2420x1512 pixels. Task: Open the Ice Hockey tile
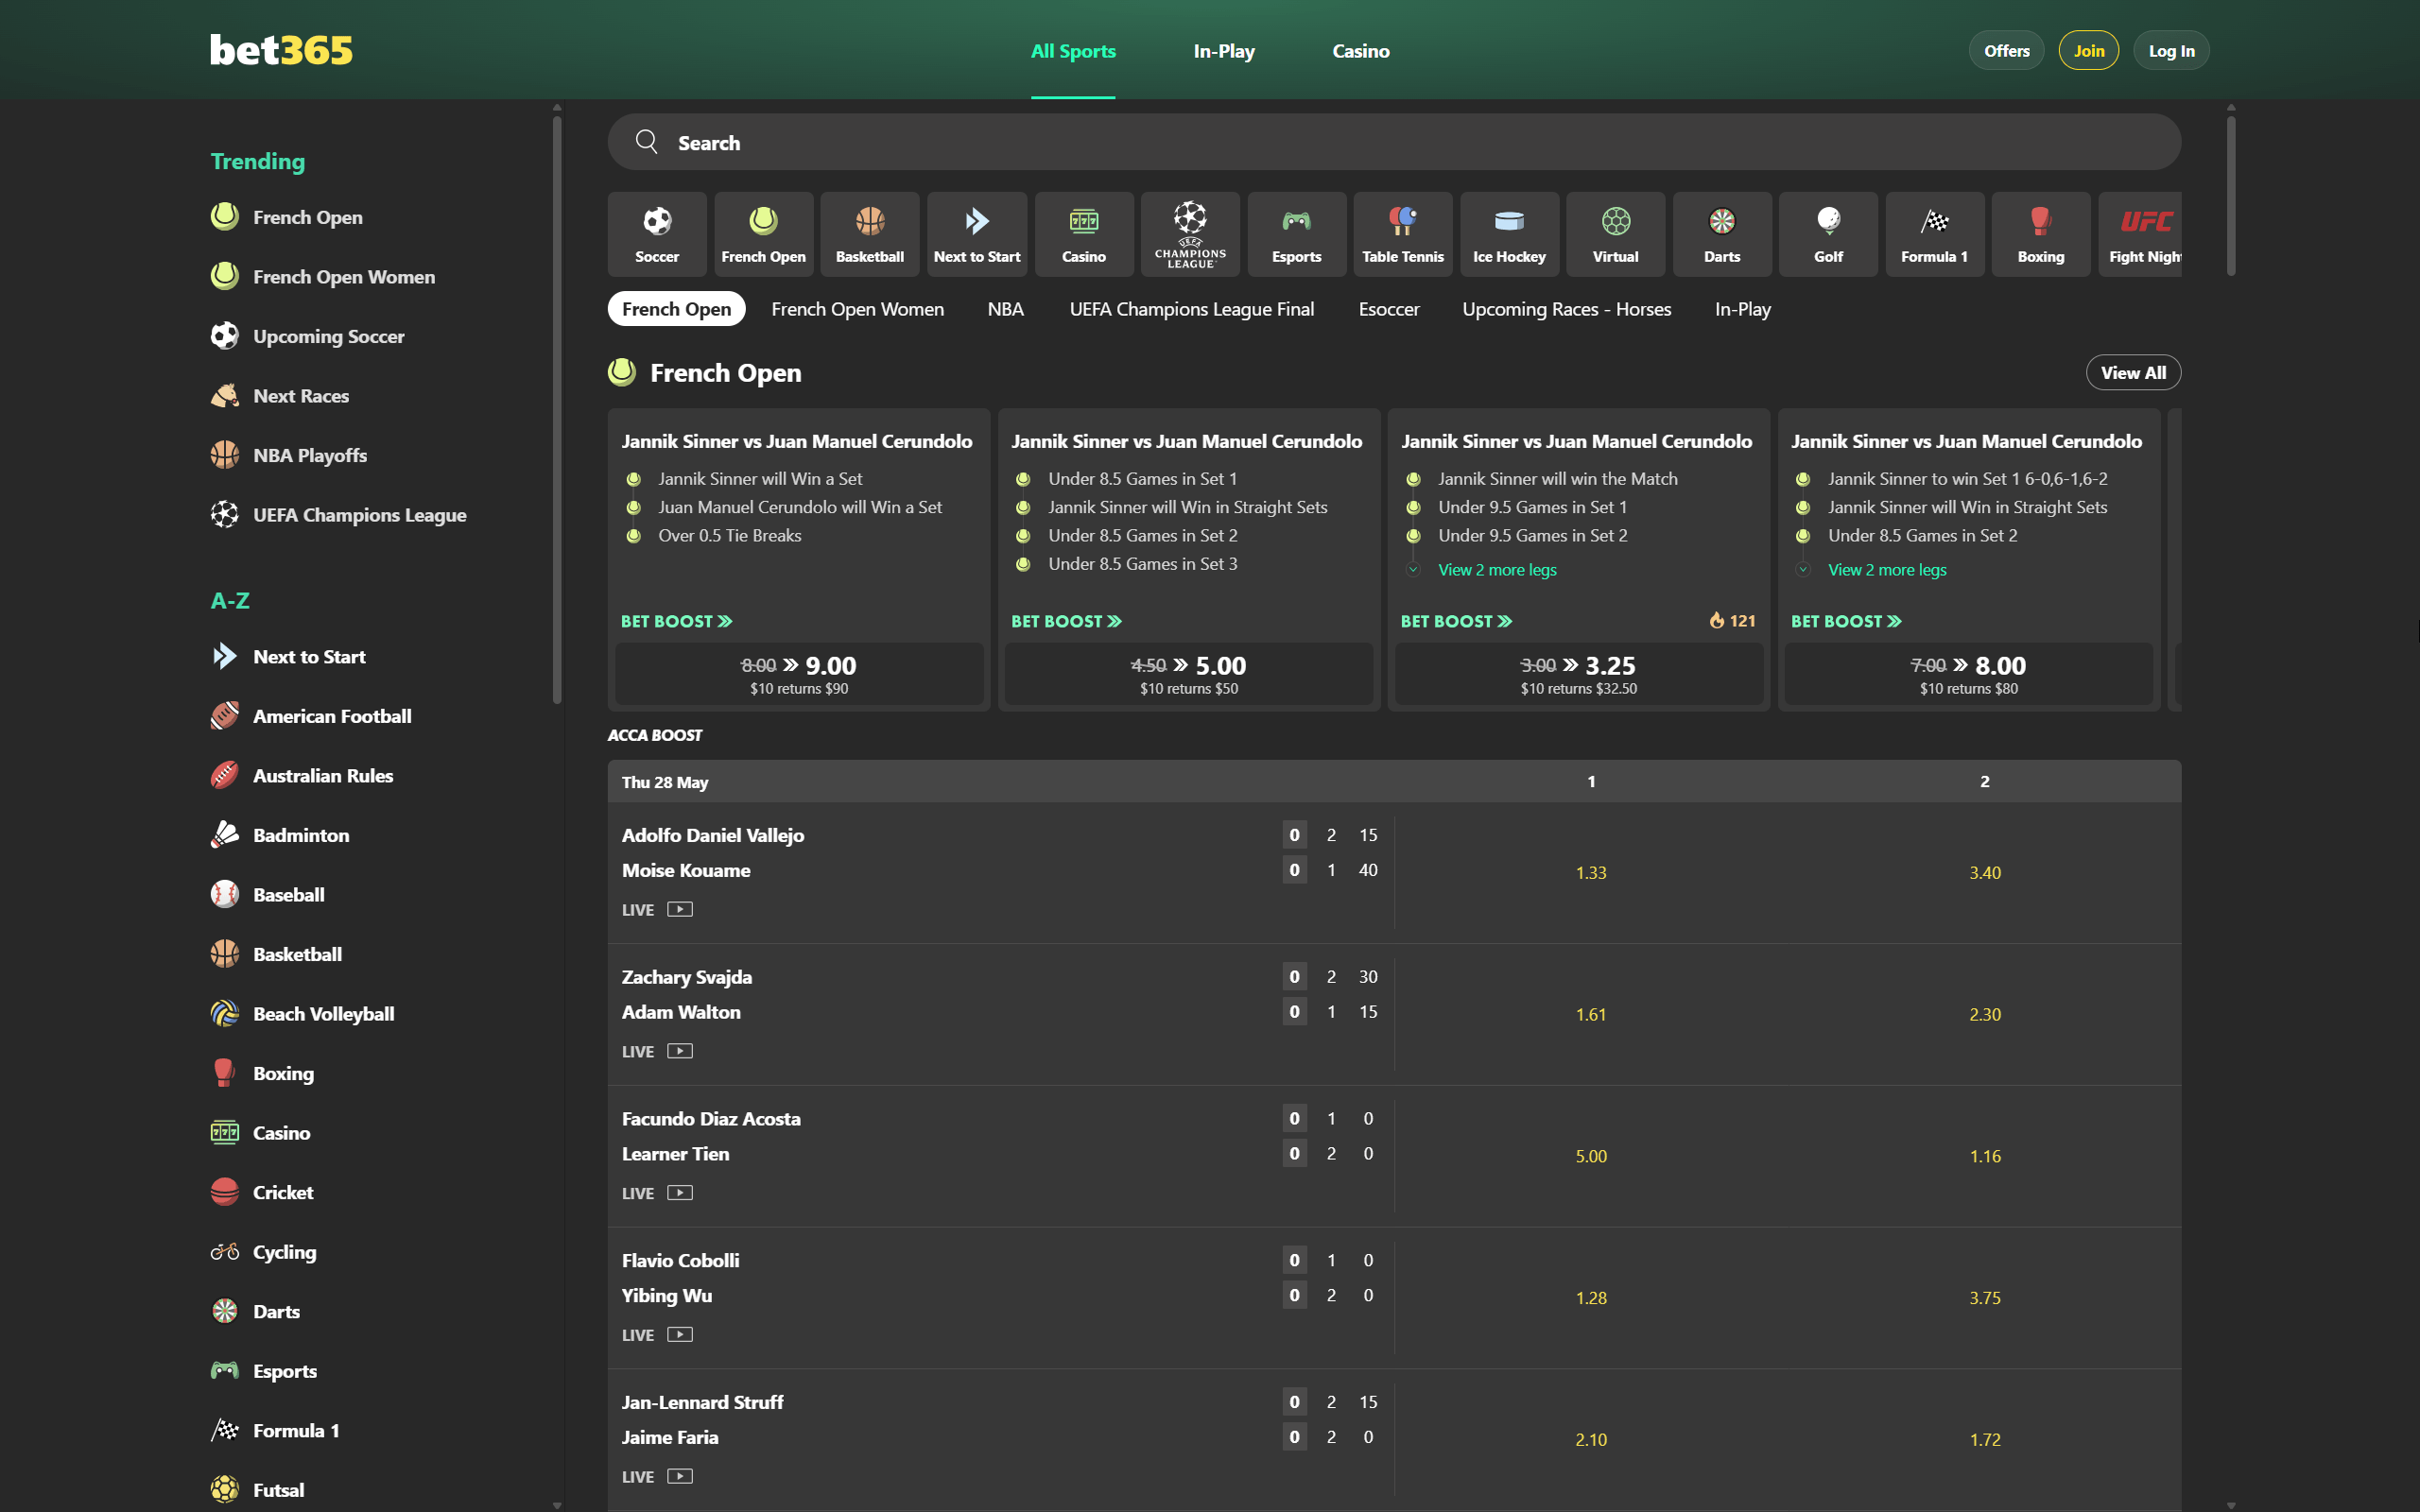[x=1509, y=234]
